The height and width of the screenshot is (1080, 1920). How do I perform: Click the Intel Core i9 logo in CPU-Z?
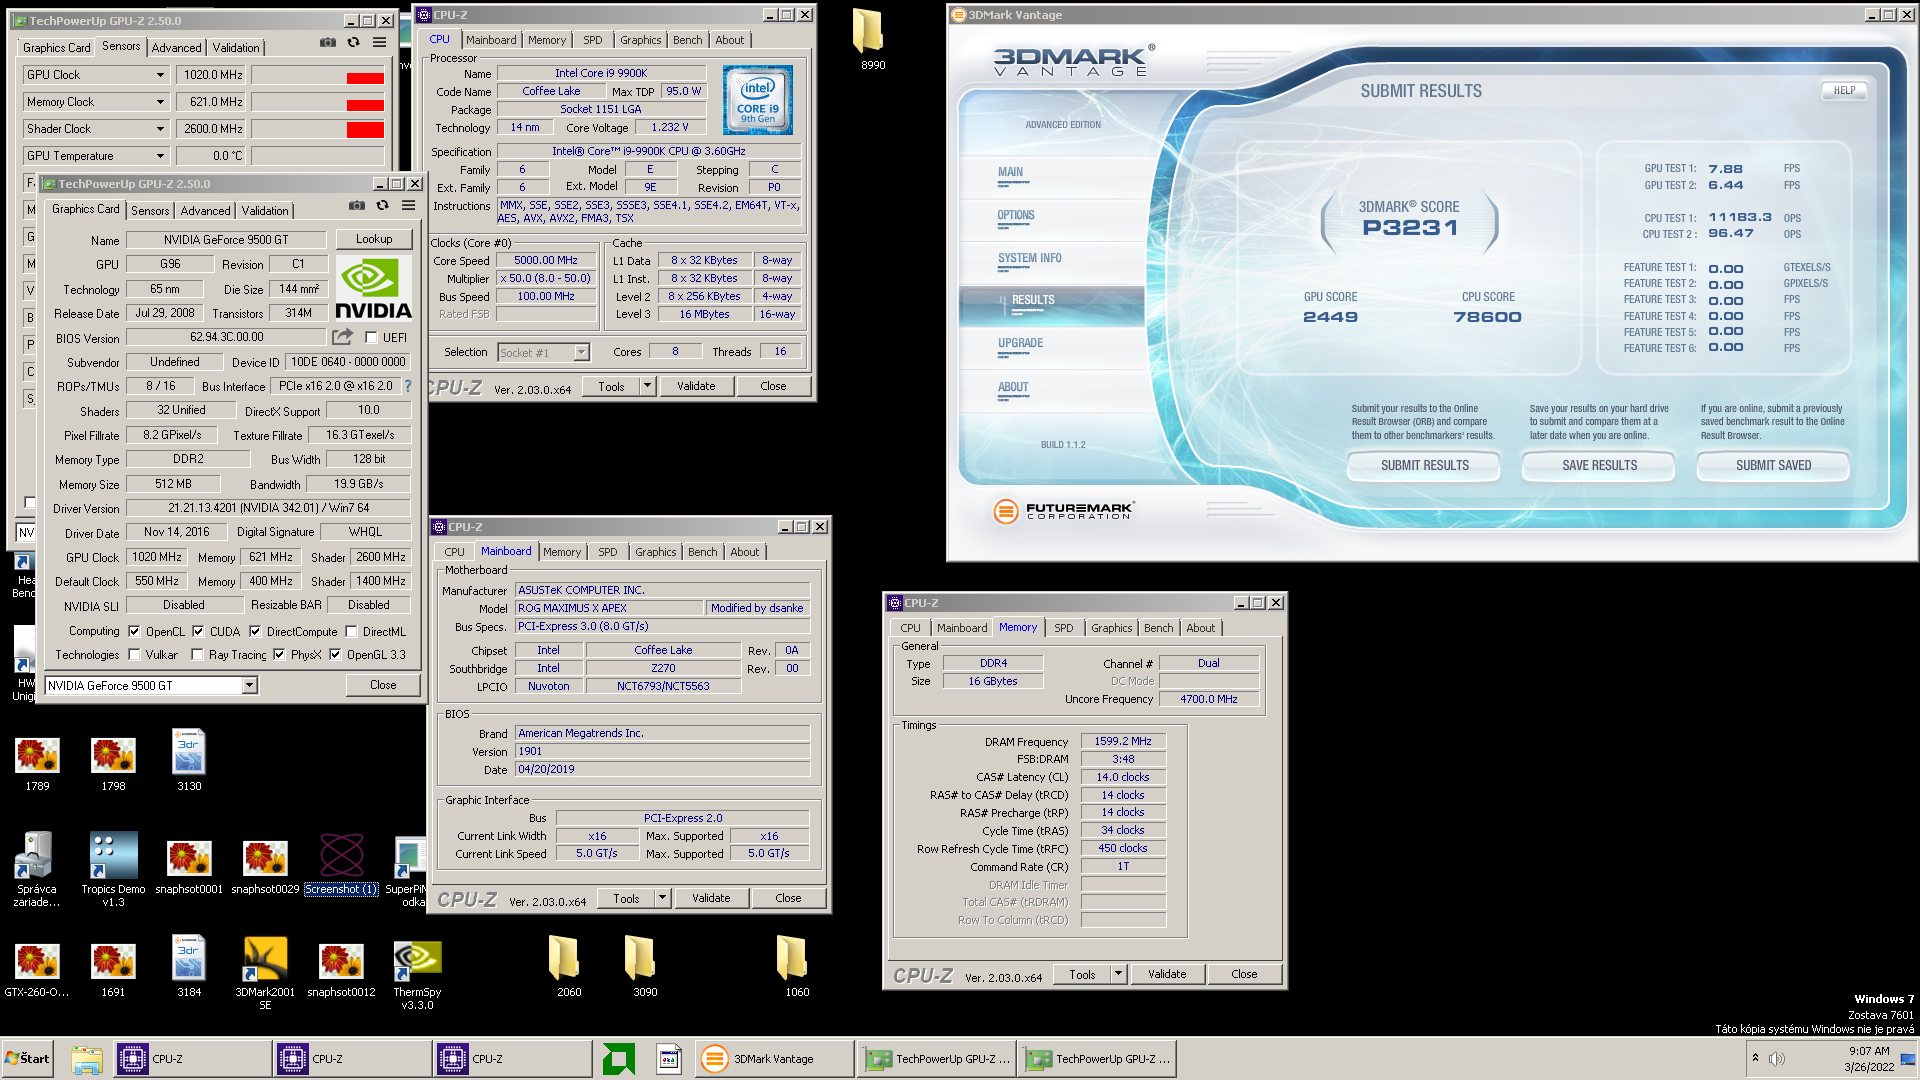click(x=758, y=100)
